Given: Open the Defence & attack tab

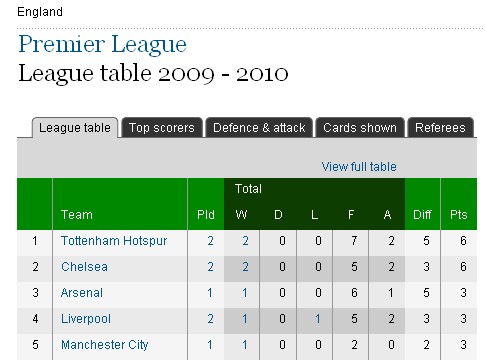Looking at the screenshot, I should [259, 128].
